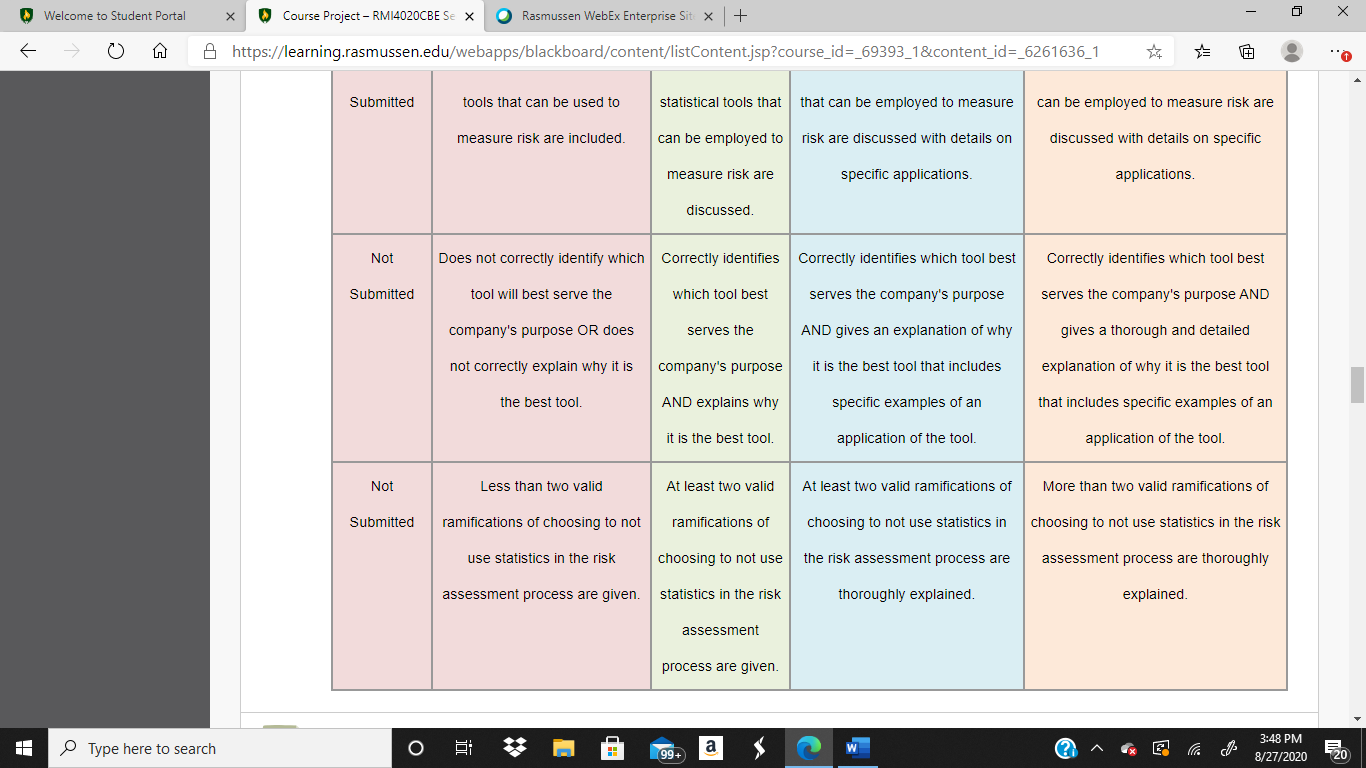The image size is (1366, 768).
Task: Click 'Less than two valid' cell text
Action: pyautogui.click(x=541, y=486)
